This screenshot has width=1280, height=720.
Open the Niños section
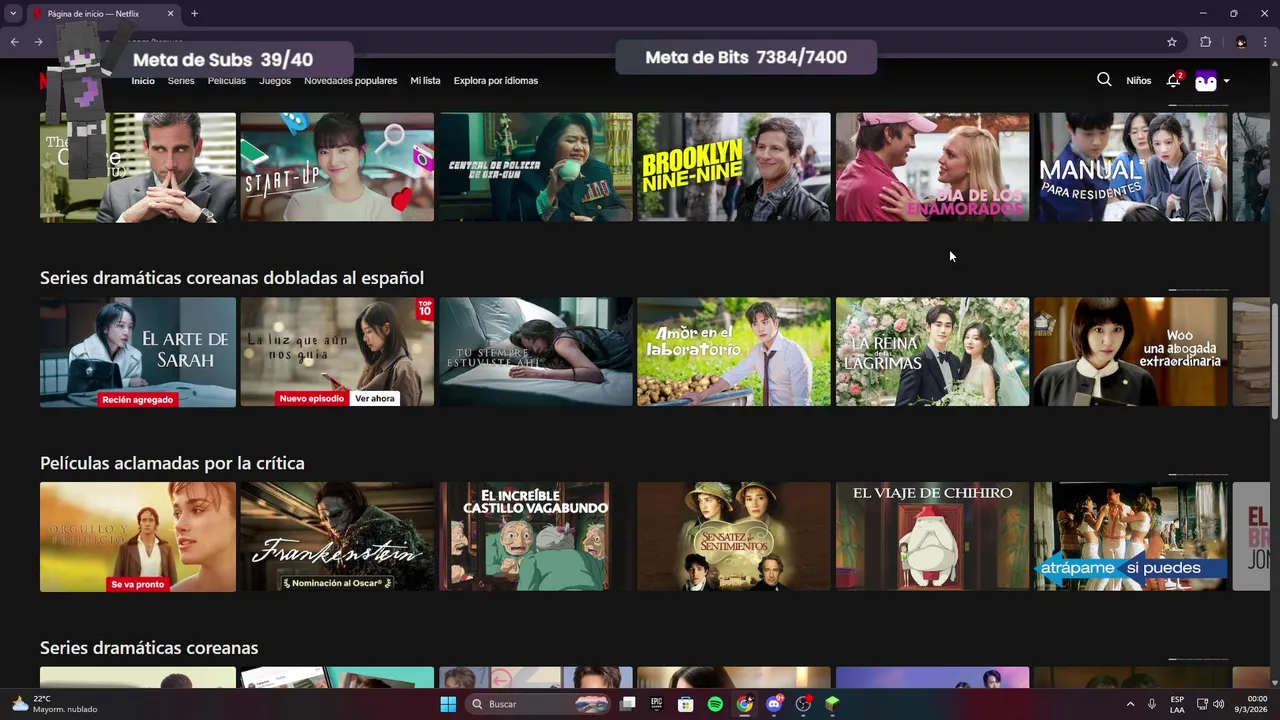click(1139, 81)
